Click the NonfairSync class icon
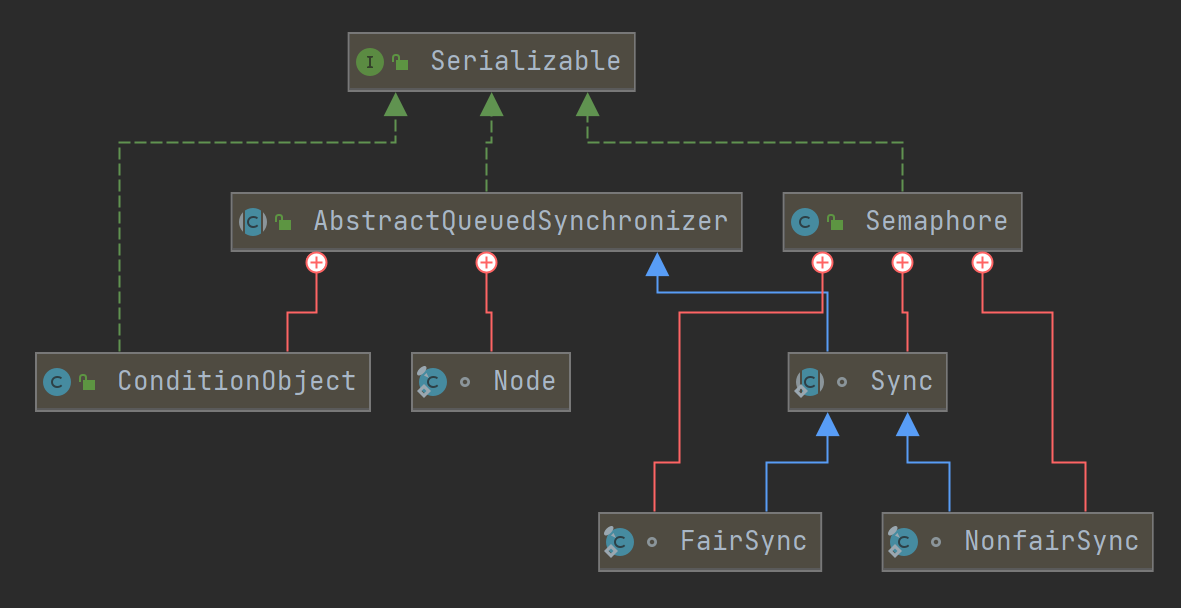The height and width of the screenshot is (608, 1181). (903, 542)
